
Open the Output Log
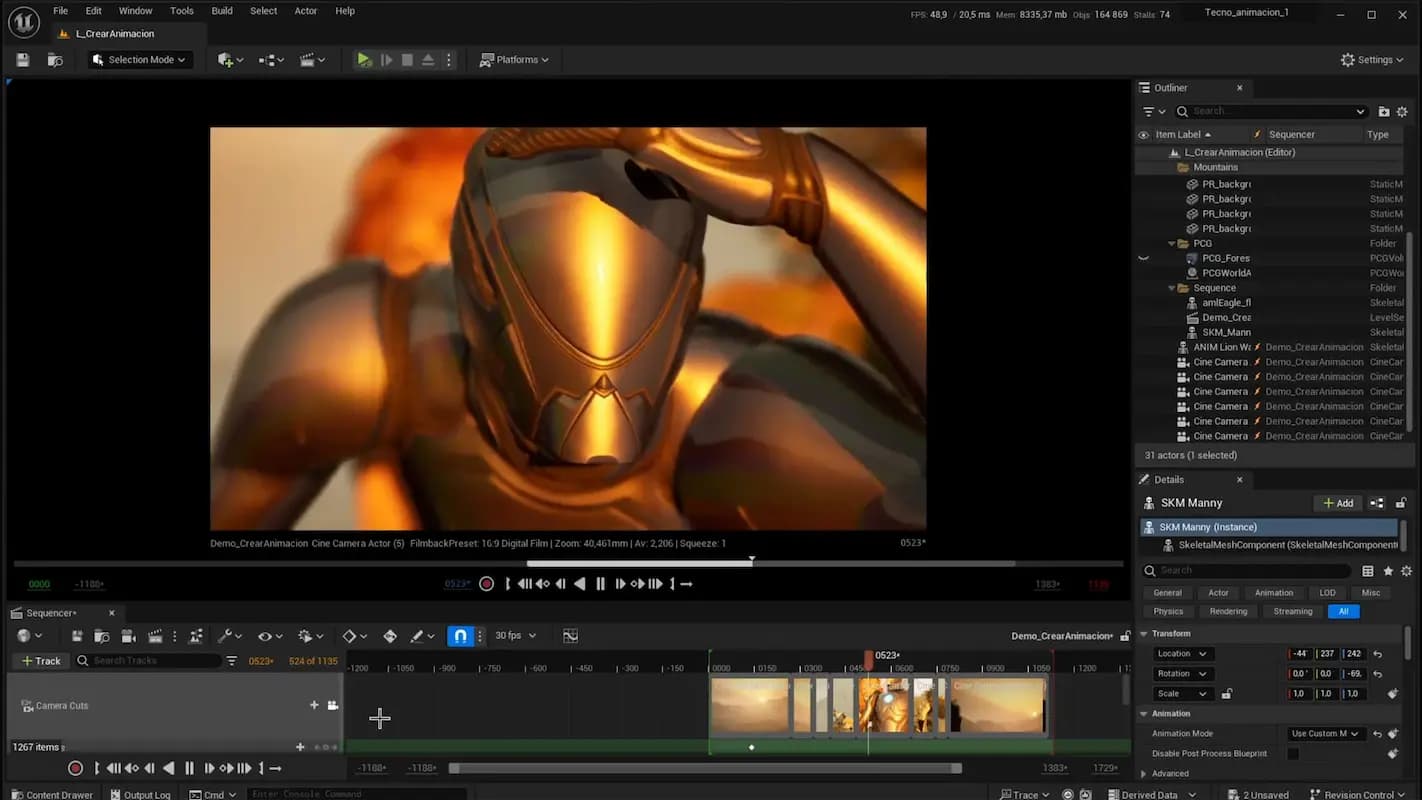point(140,795)
